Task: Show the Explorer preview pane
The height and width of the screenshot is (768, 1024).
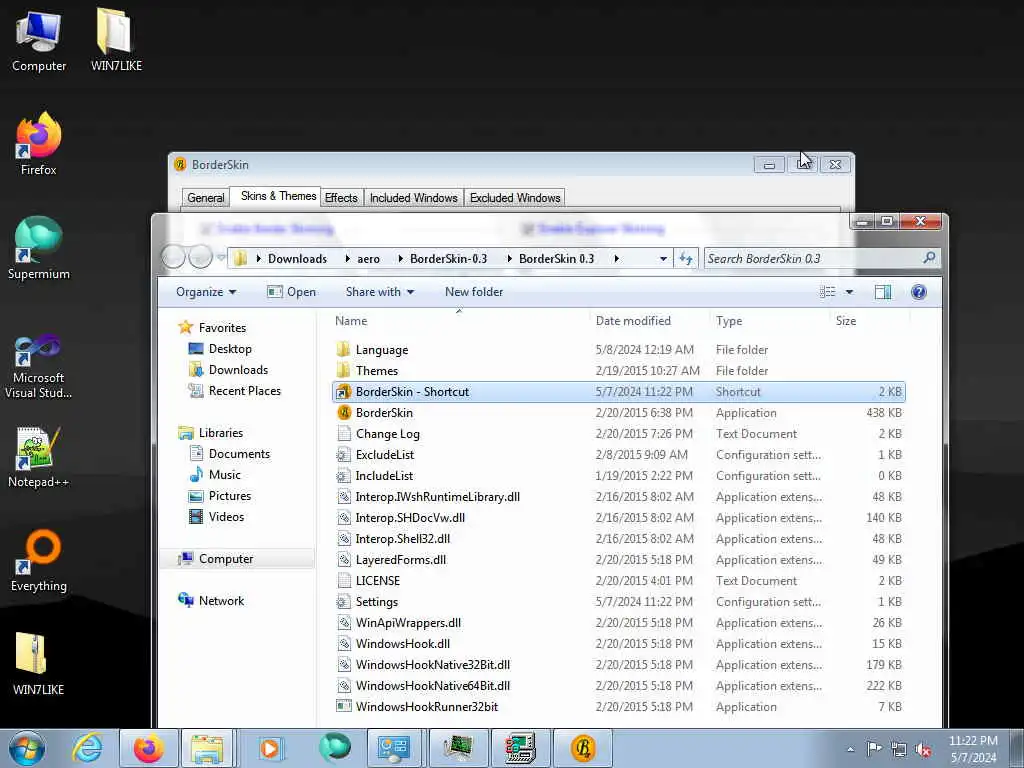Action: pos(883,292)
